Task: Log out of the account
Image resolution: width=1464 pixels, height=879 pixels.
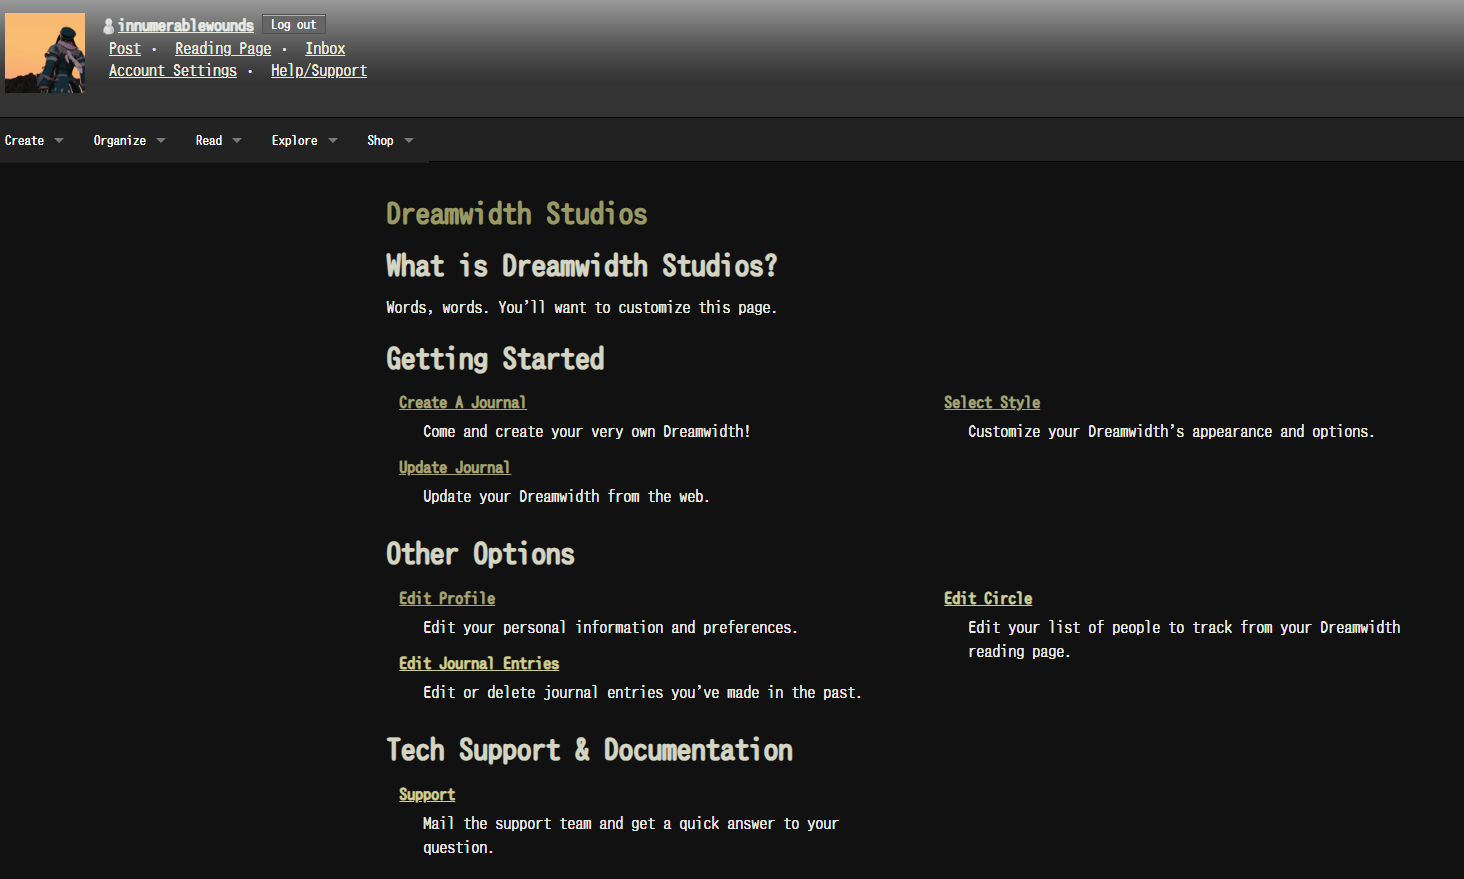Action: tap(293, 25)
